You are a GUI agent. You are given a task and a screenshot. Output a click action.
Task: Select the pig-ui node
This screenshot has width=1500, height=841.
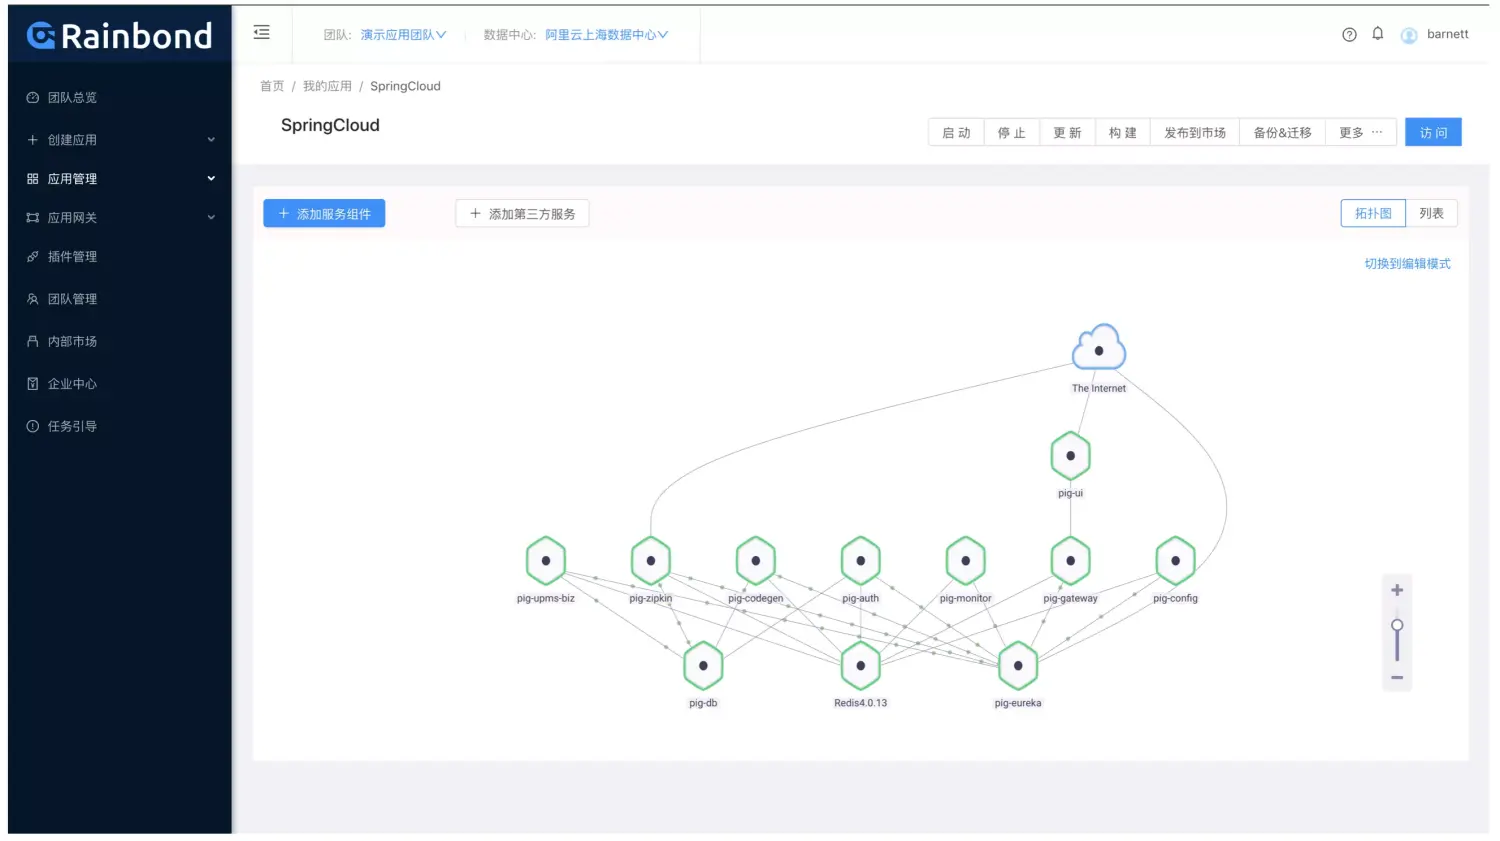[x=1071, y=456]
